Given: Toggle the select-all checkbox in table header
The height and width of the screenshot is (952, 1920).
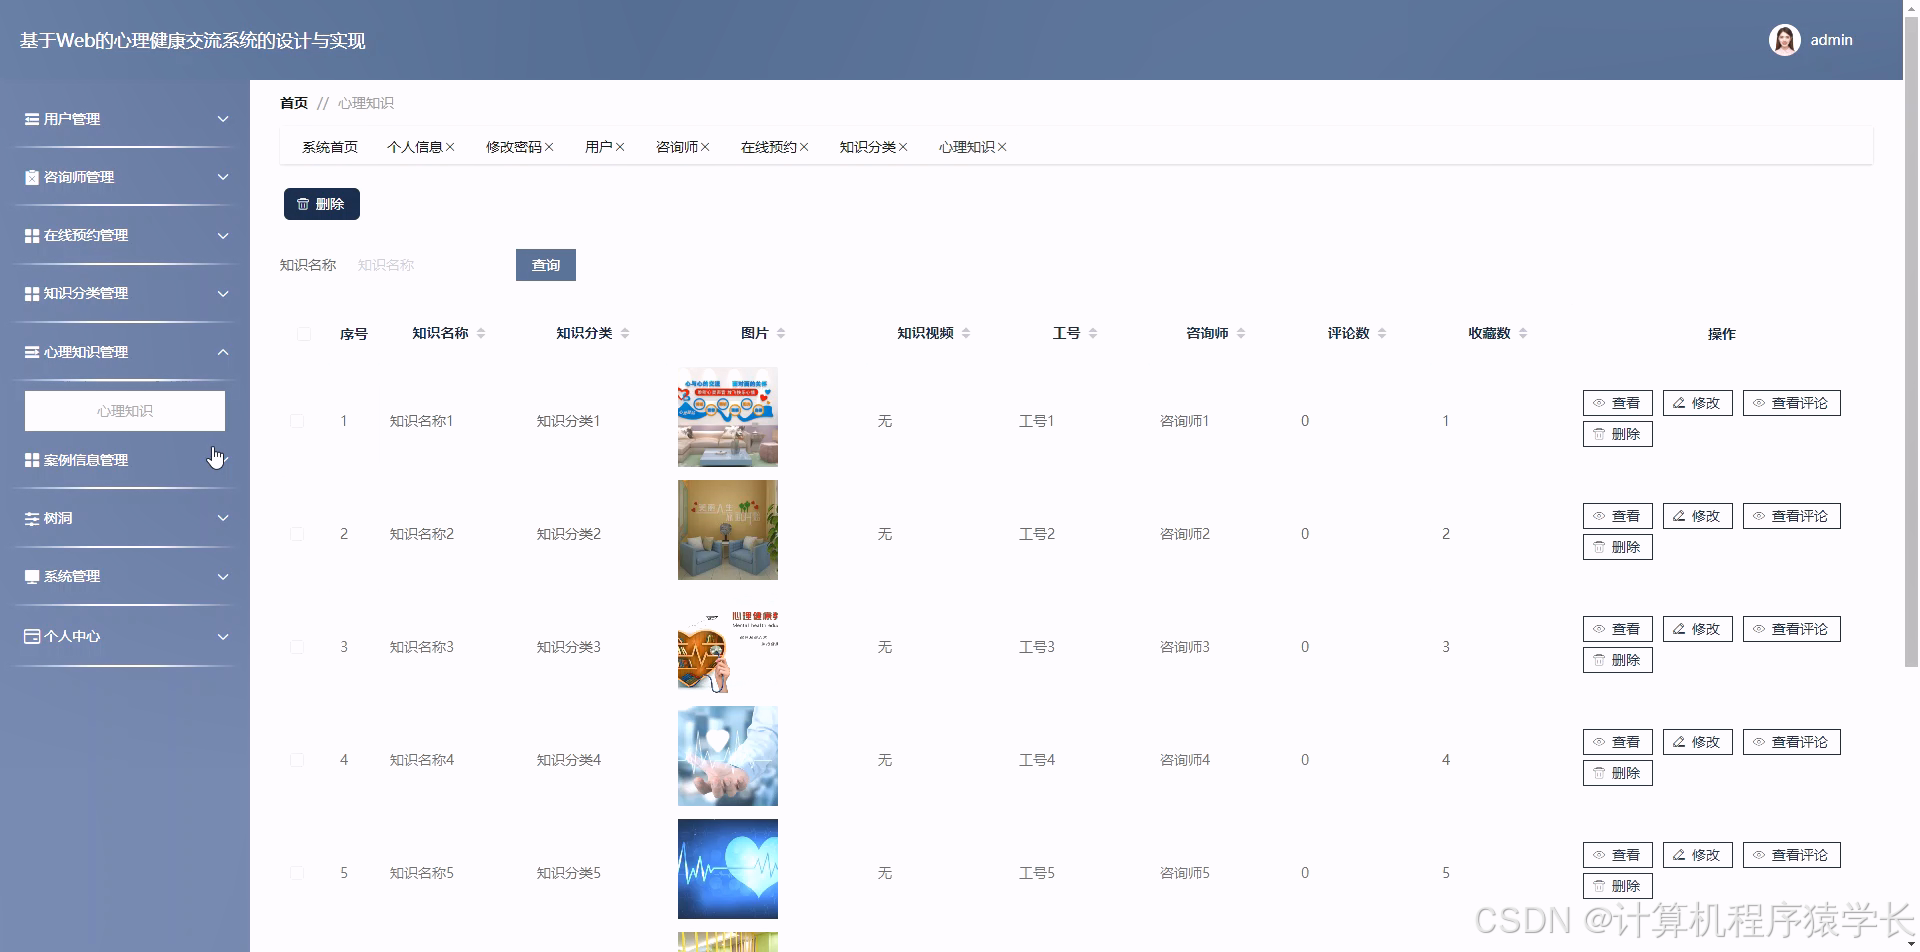Looking at the screenshot, I should (x=304, y=333).
